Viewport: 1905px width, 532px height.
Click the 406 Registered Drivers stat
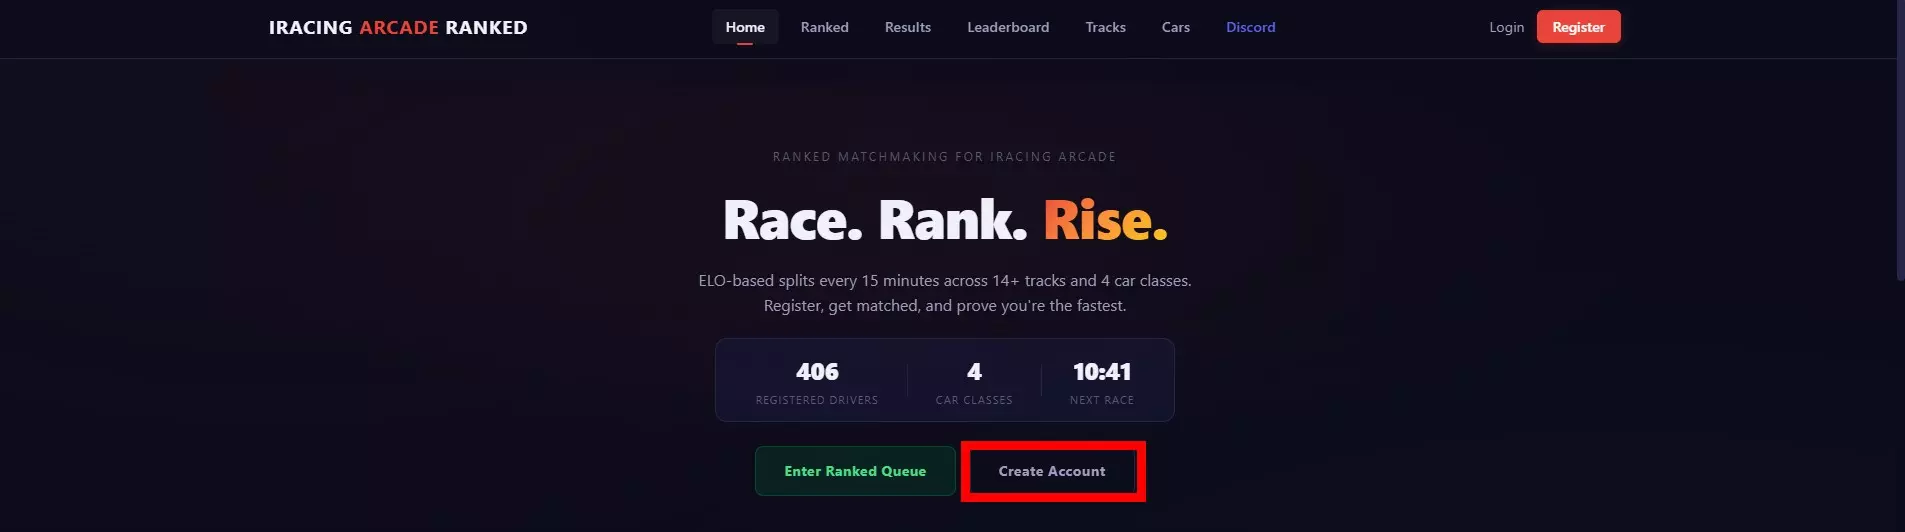[817, 382]
